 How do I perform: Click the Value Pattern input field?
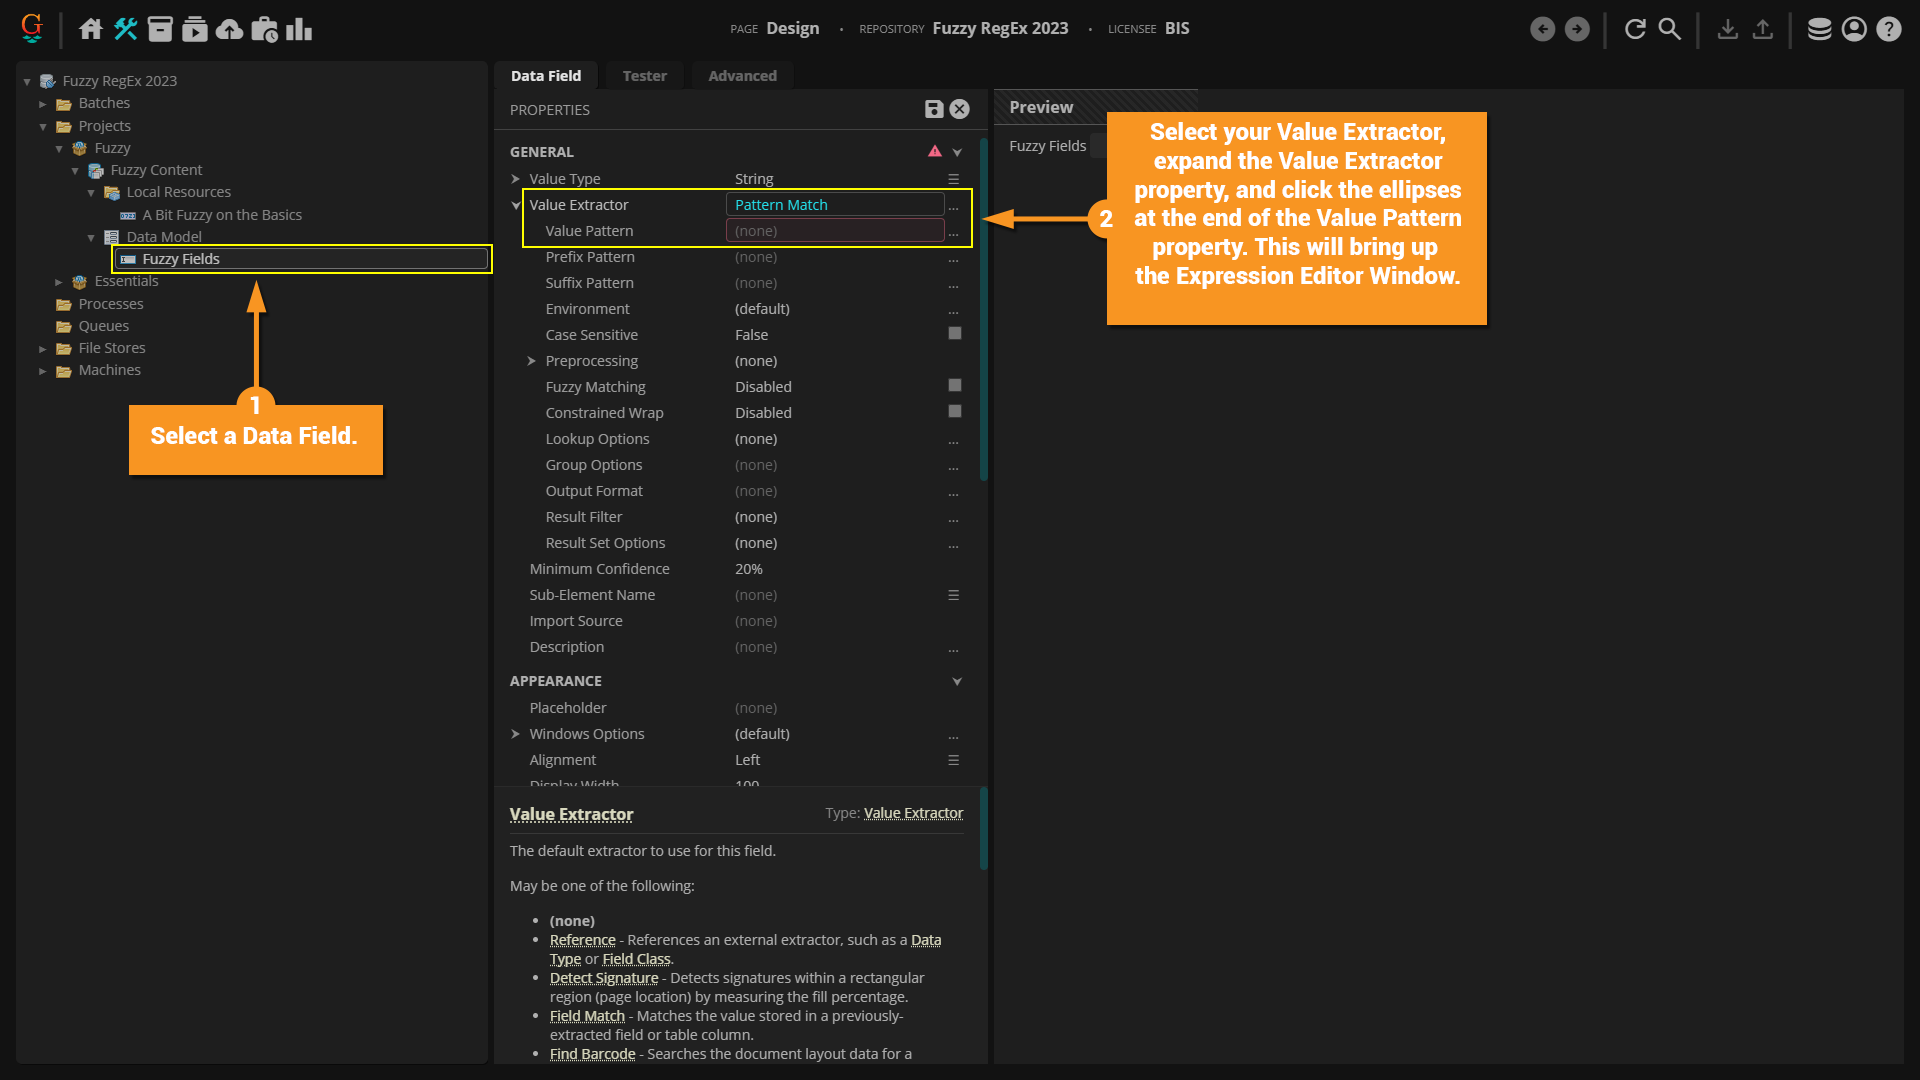tap(834, 231)
